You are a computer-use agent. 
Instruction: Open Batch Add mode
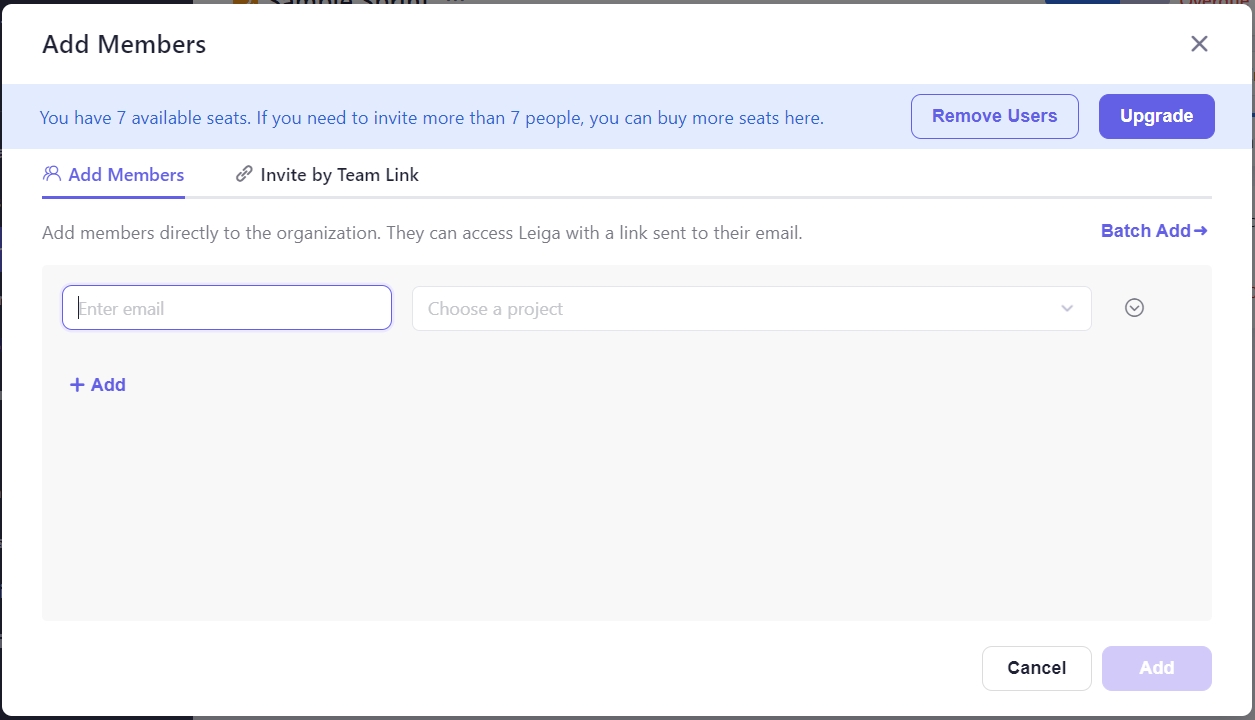tap(1145, 231)
